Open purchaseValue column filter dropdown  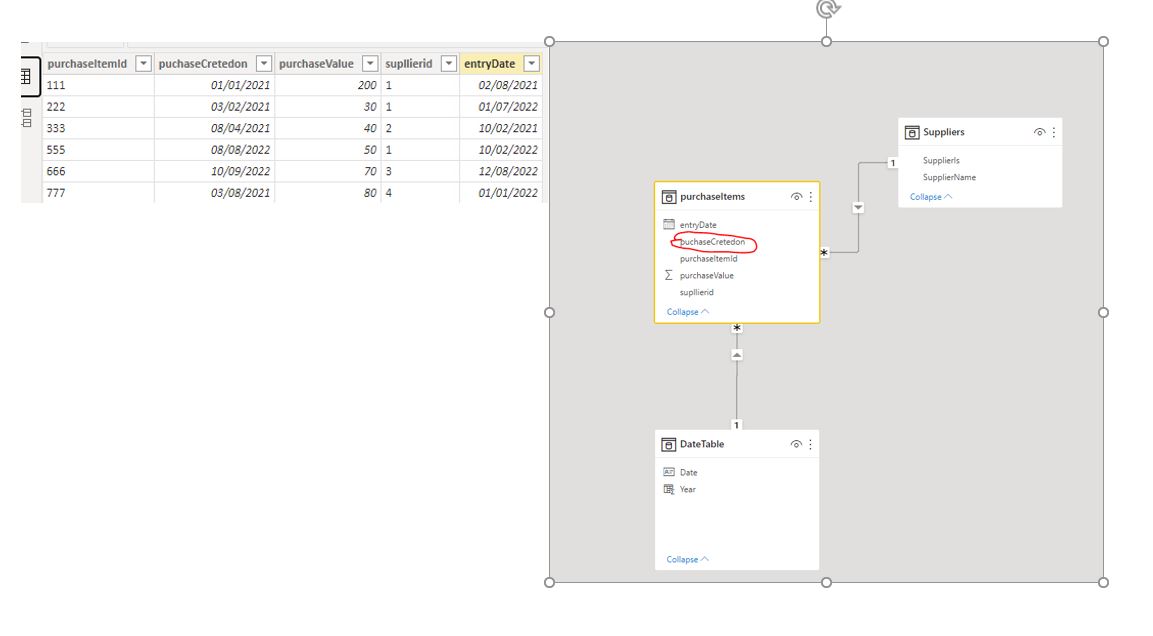(x=371, y=64)
